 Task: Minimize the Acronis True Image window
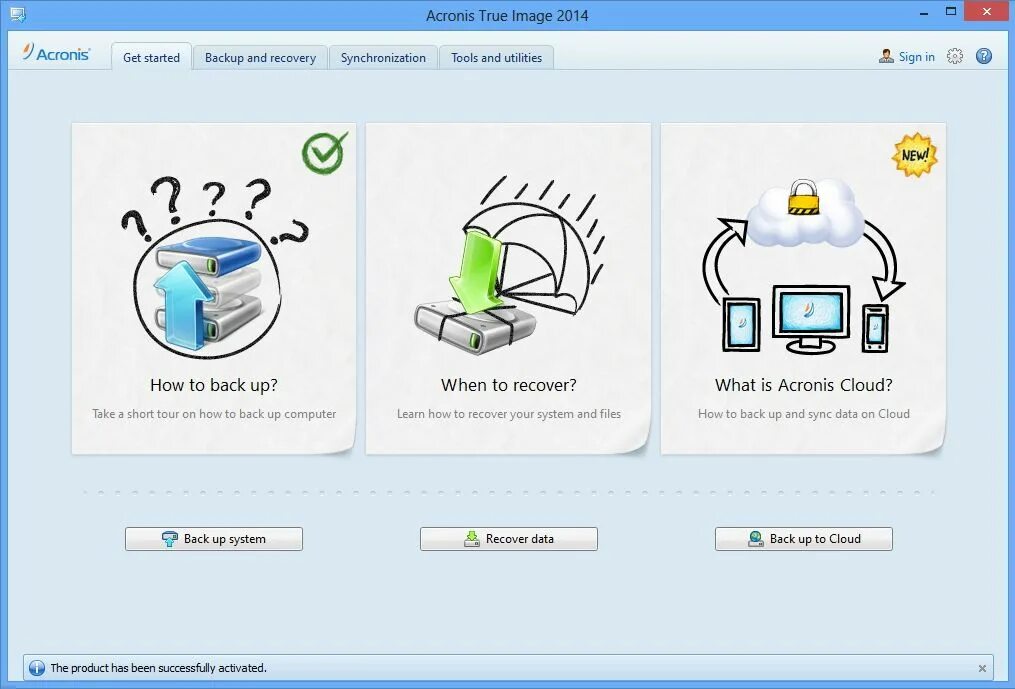922,13
